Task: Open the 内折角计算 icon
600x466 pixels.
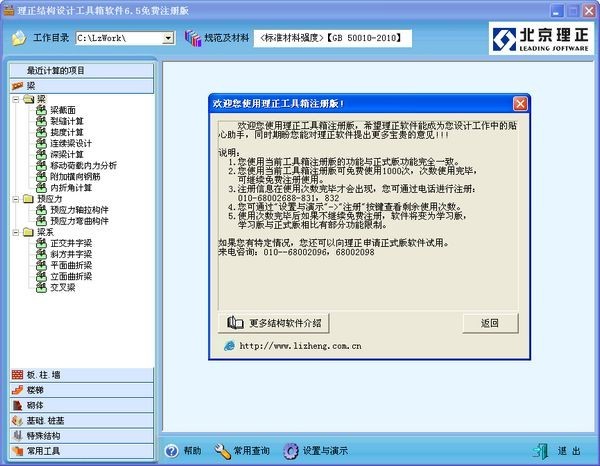Action: pos(41,188)
